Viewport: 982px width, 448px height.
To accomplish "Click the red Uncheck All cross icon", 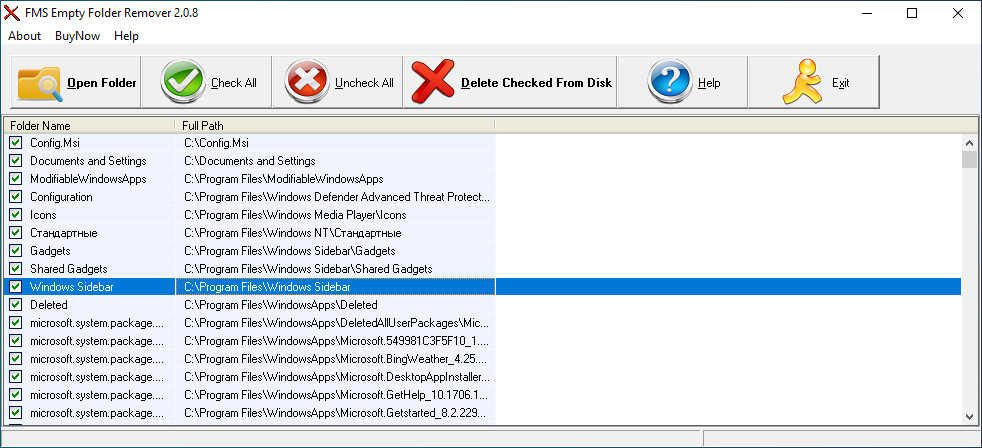I will coord(307,83).
